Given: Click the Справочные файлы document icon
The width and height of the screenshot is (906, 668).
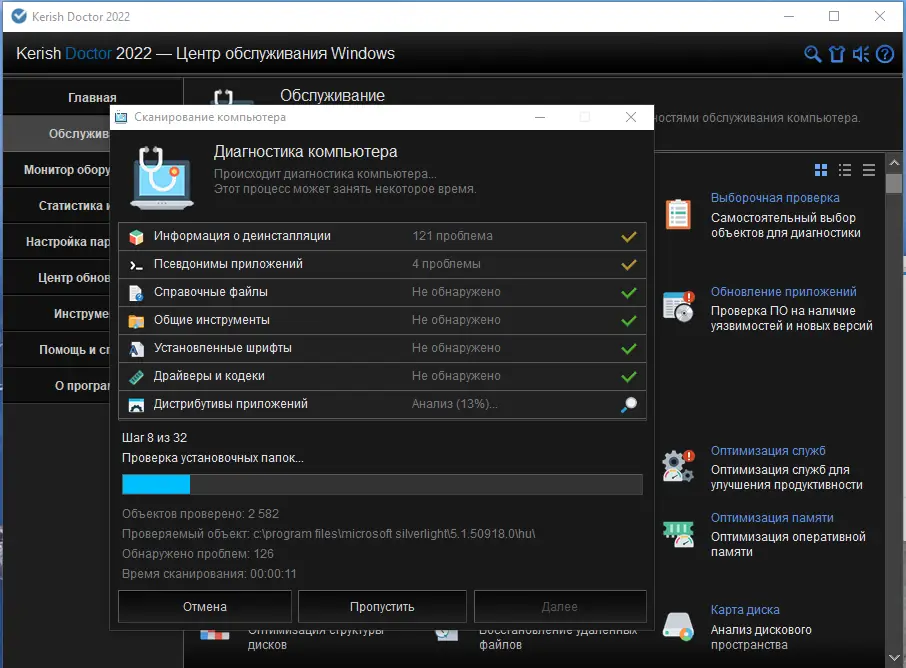Looking at the screenshot, I should 136,293.
